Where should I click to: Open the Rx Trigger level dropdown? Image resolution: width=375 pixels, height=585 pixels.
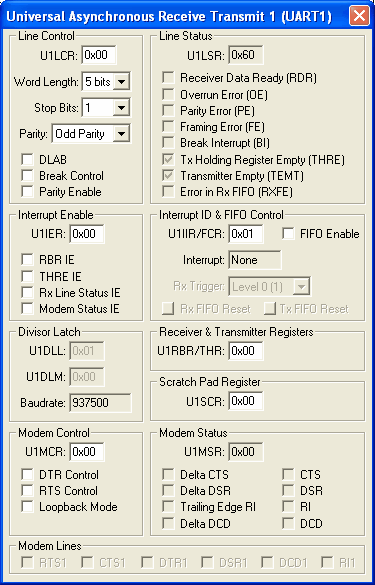[x=301, y=287]
